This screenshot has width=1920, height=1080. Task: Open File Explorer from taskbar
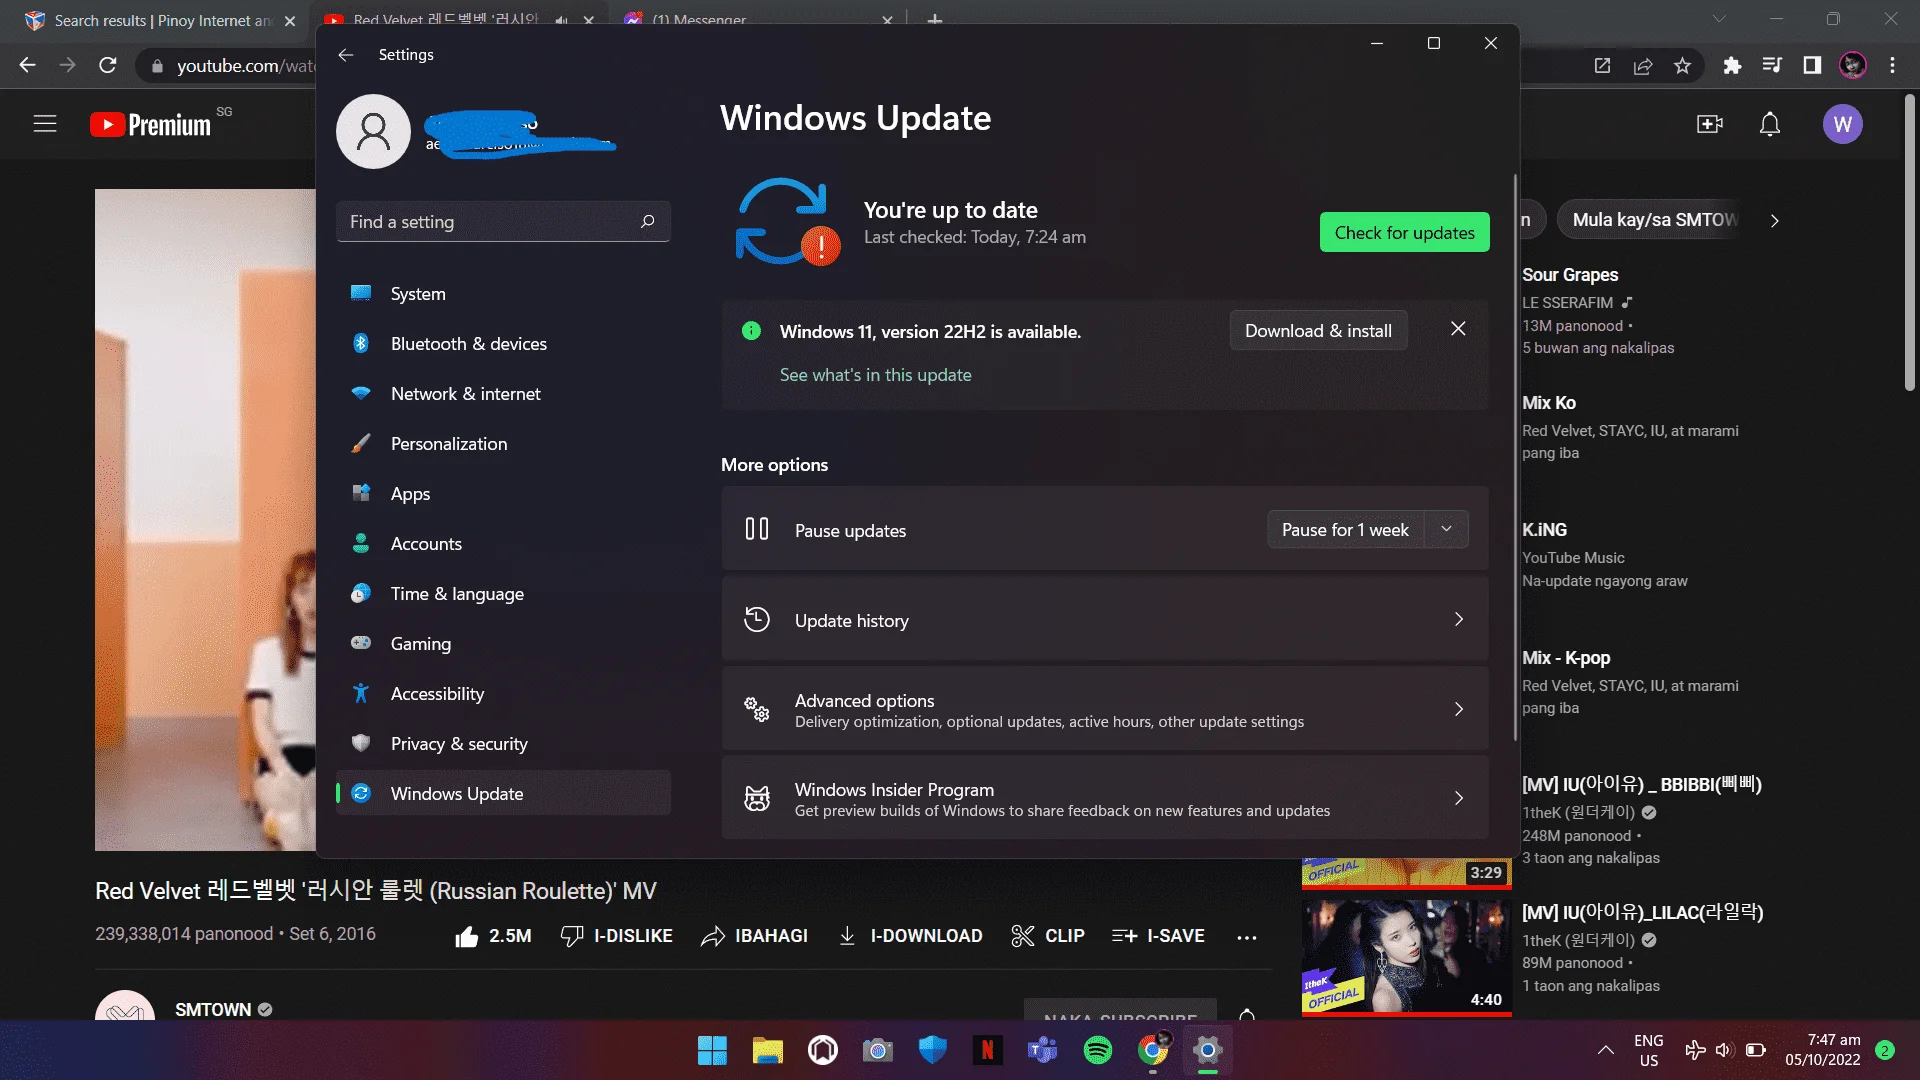[767, 1050]
